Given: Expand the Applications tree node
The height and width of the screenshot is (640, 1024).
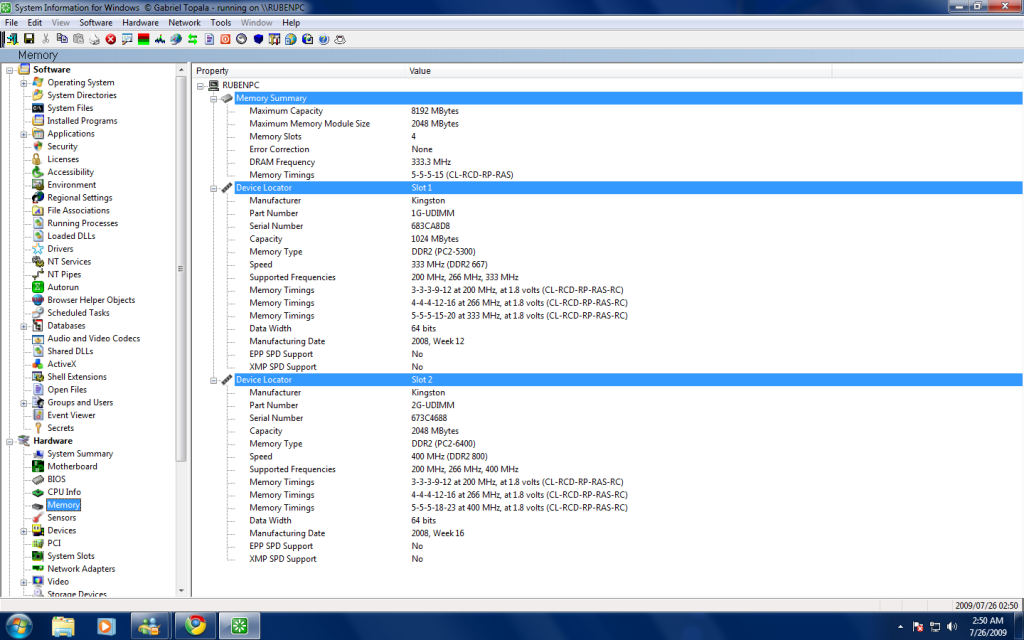Looking at the screenshot, I should pos(24,134).
